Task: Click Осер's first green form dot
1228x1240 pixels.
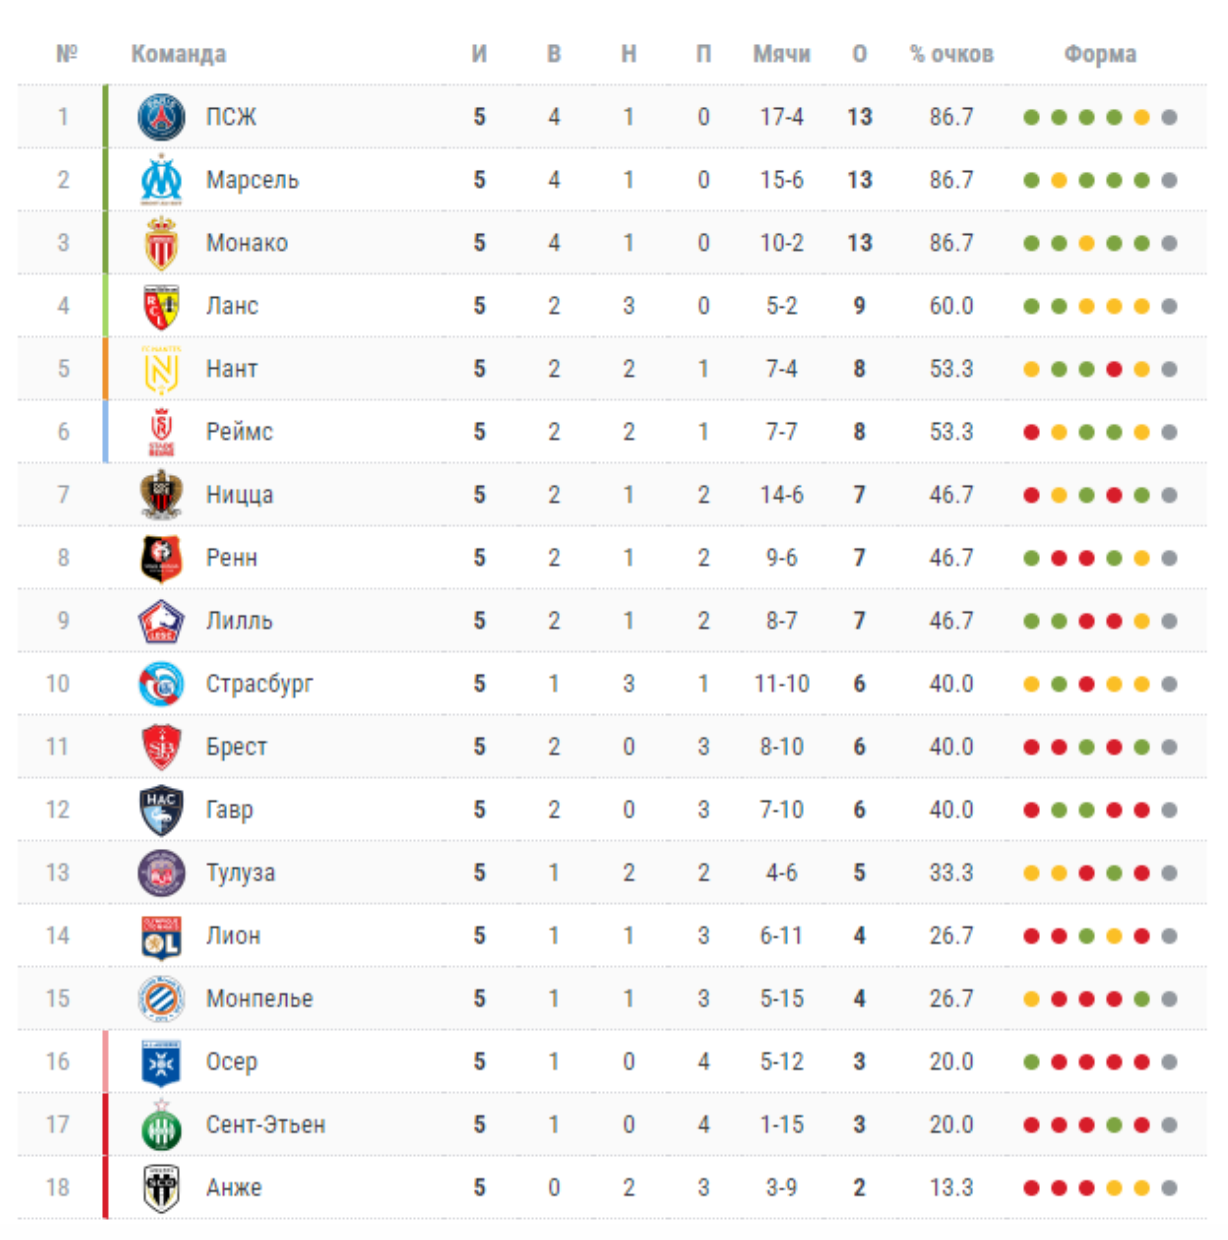Action: pyautogui.click(x=1031, y=1063)
